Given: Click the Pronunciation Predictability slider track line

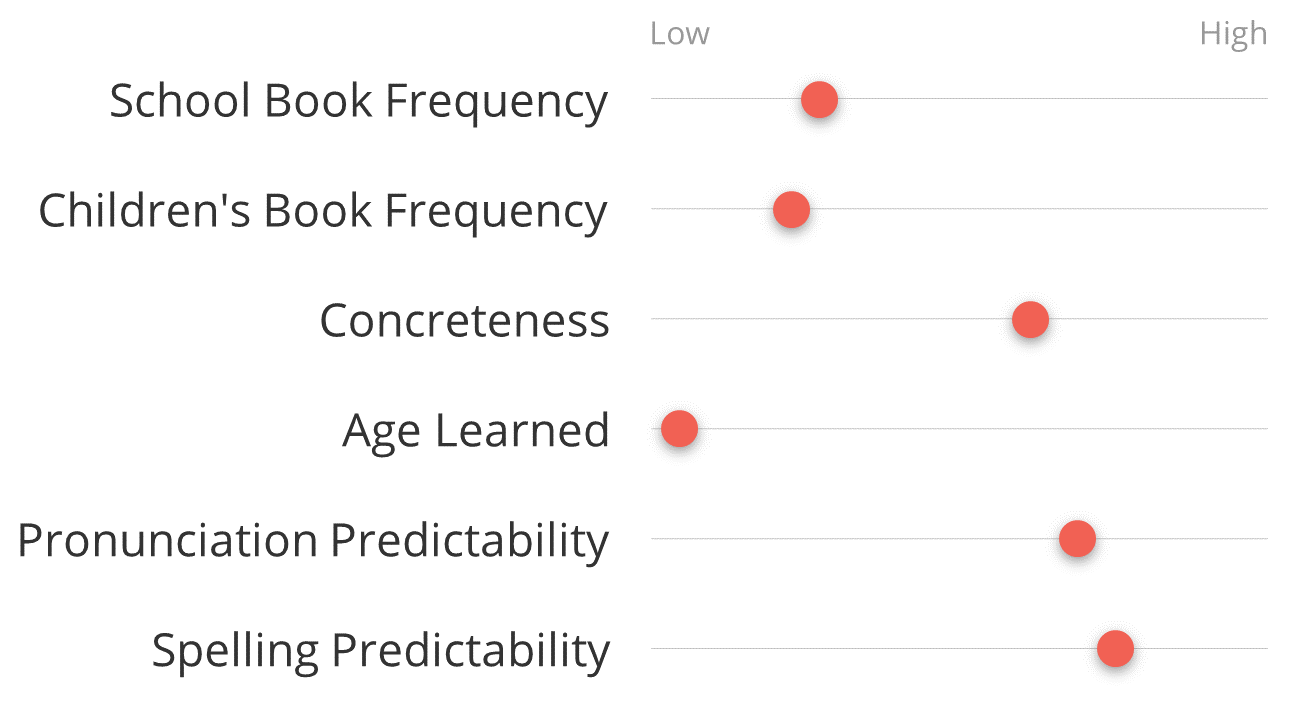Looking at the screenshot, I should 959,539.
